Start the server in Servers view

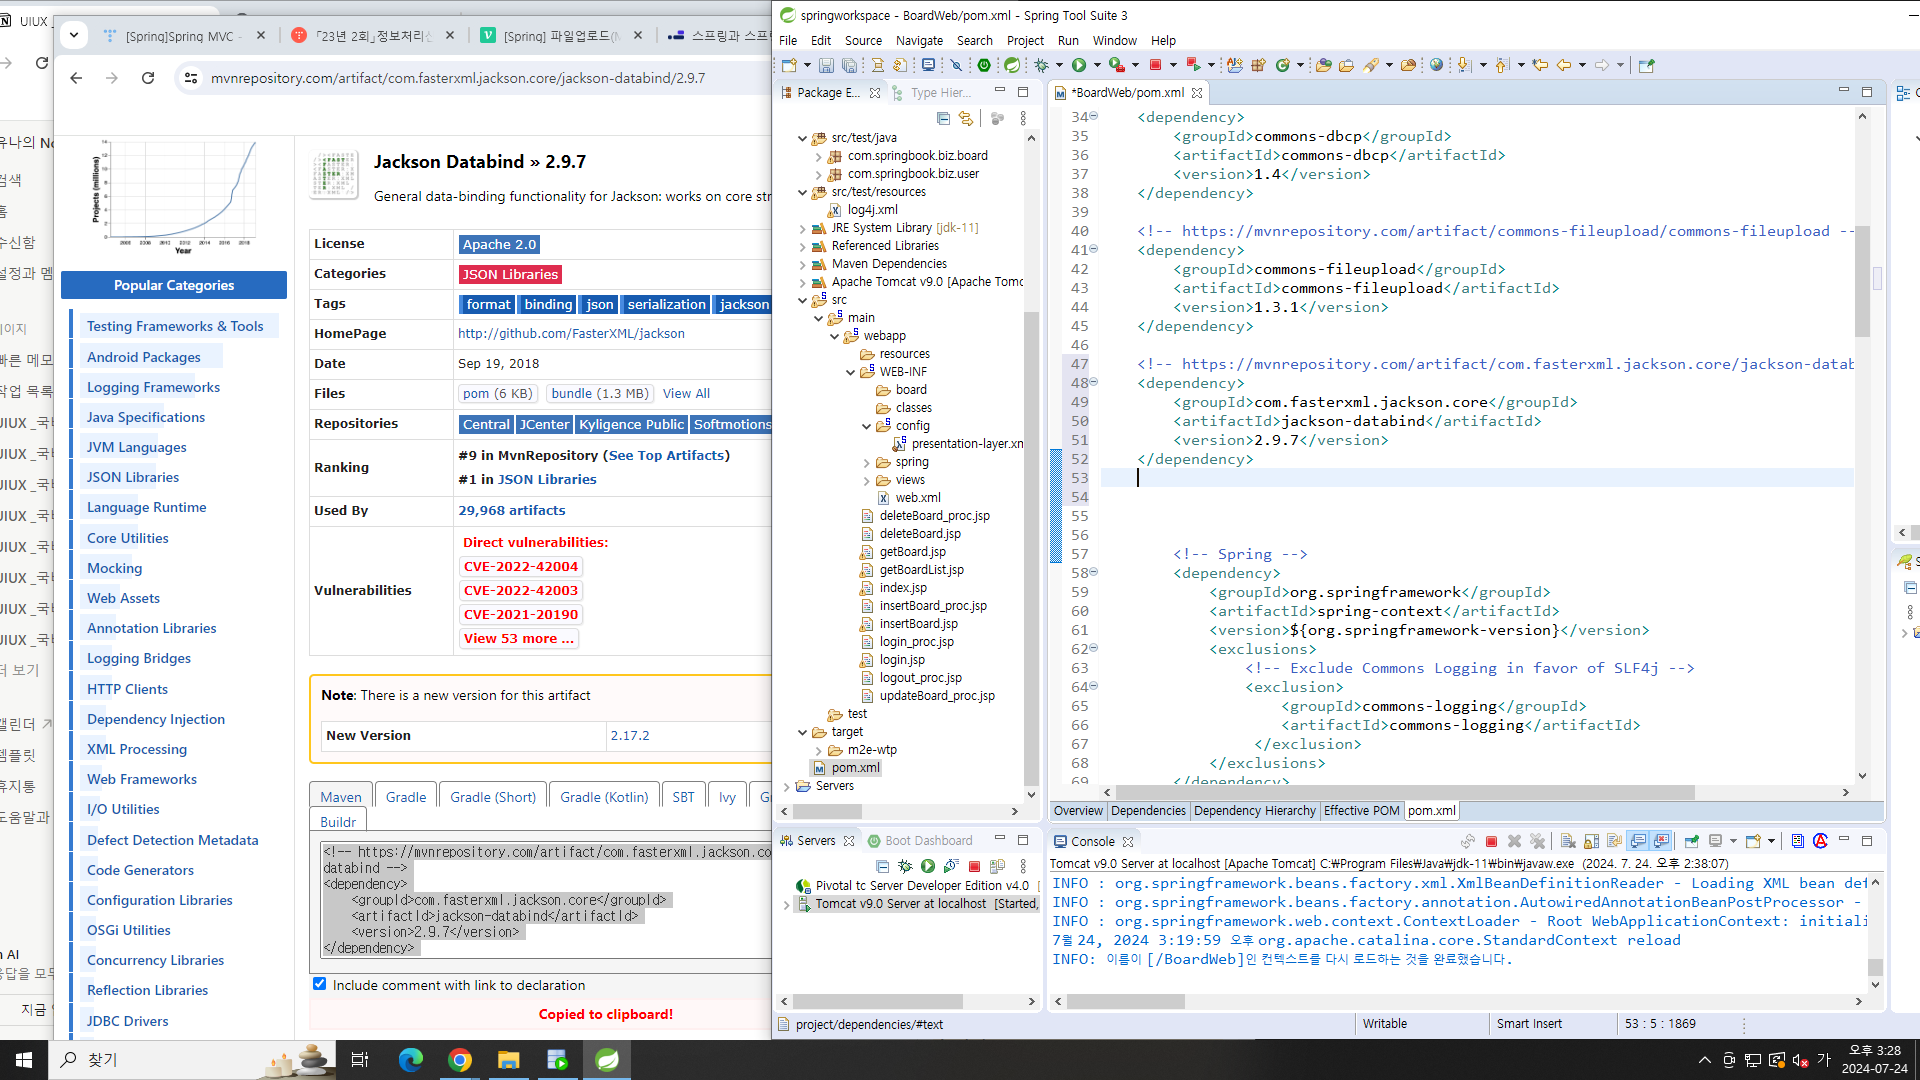(928, 867)
